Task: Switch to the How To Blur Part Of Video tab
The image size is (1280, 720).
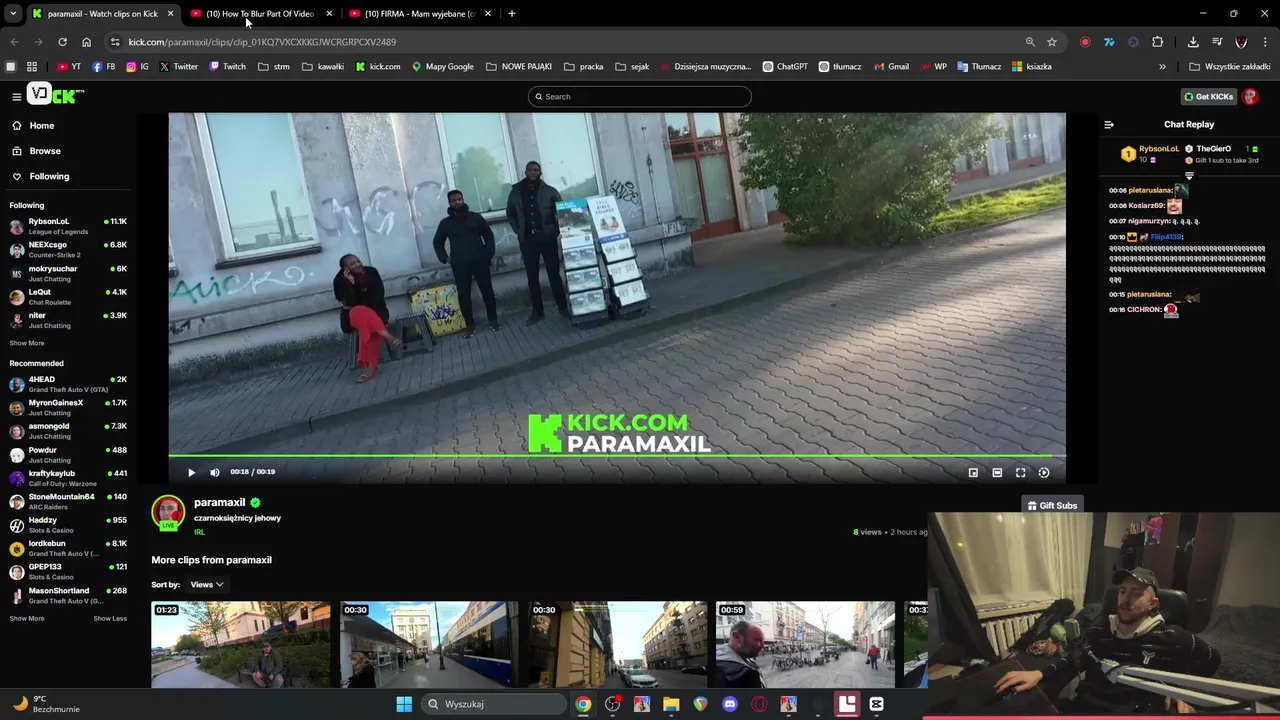Action: [259, 14]
